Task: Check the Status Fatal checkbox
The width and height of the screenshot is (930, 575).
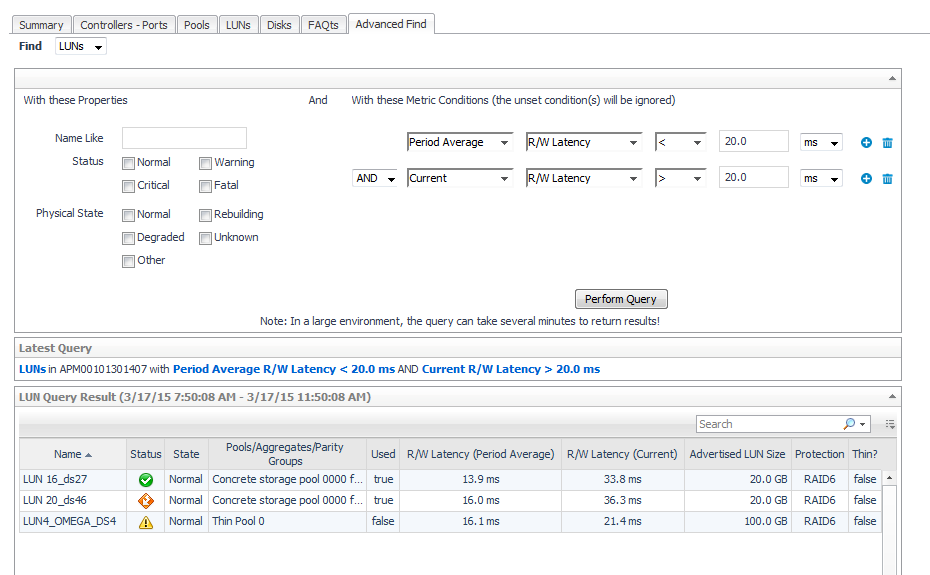Action: (x=205, y=186)
